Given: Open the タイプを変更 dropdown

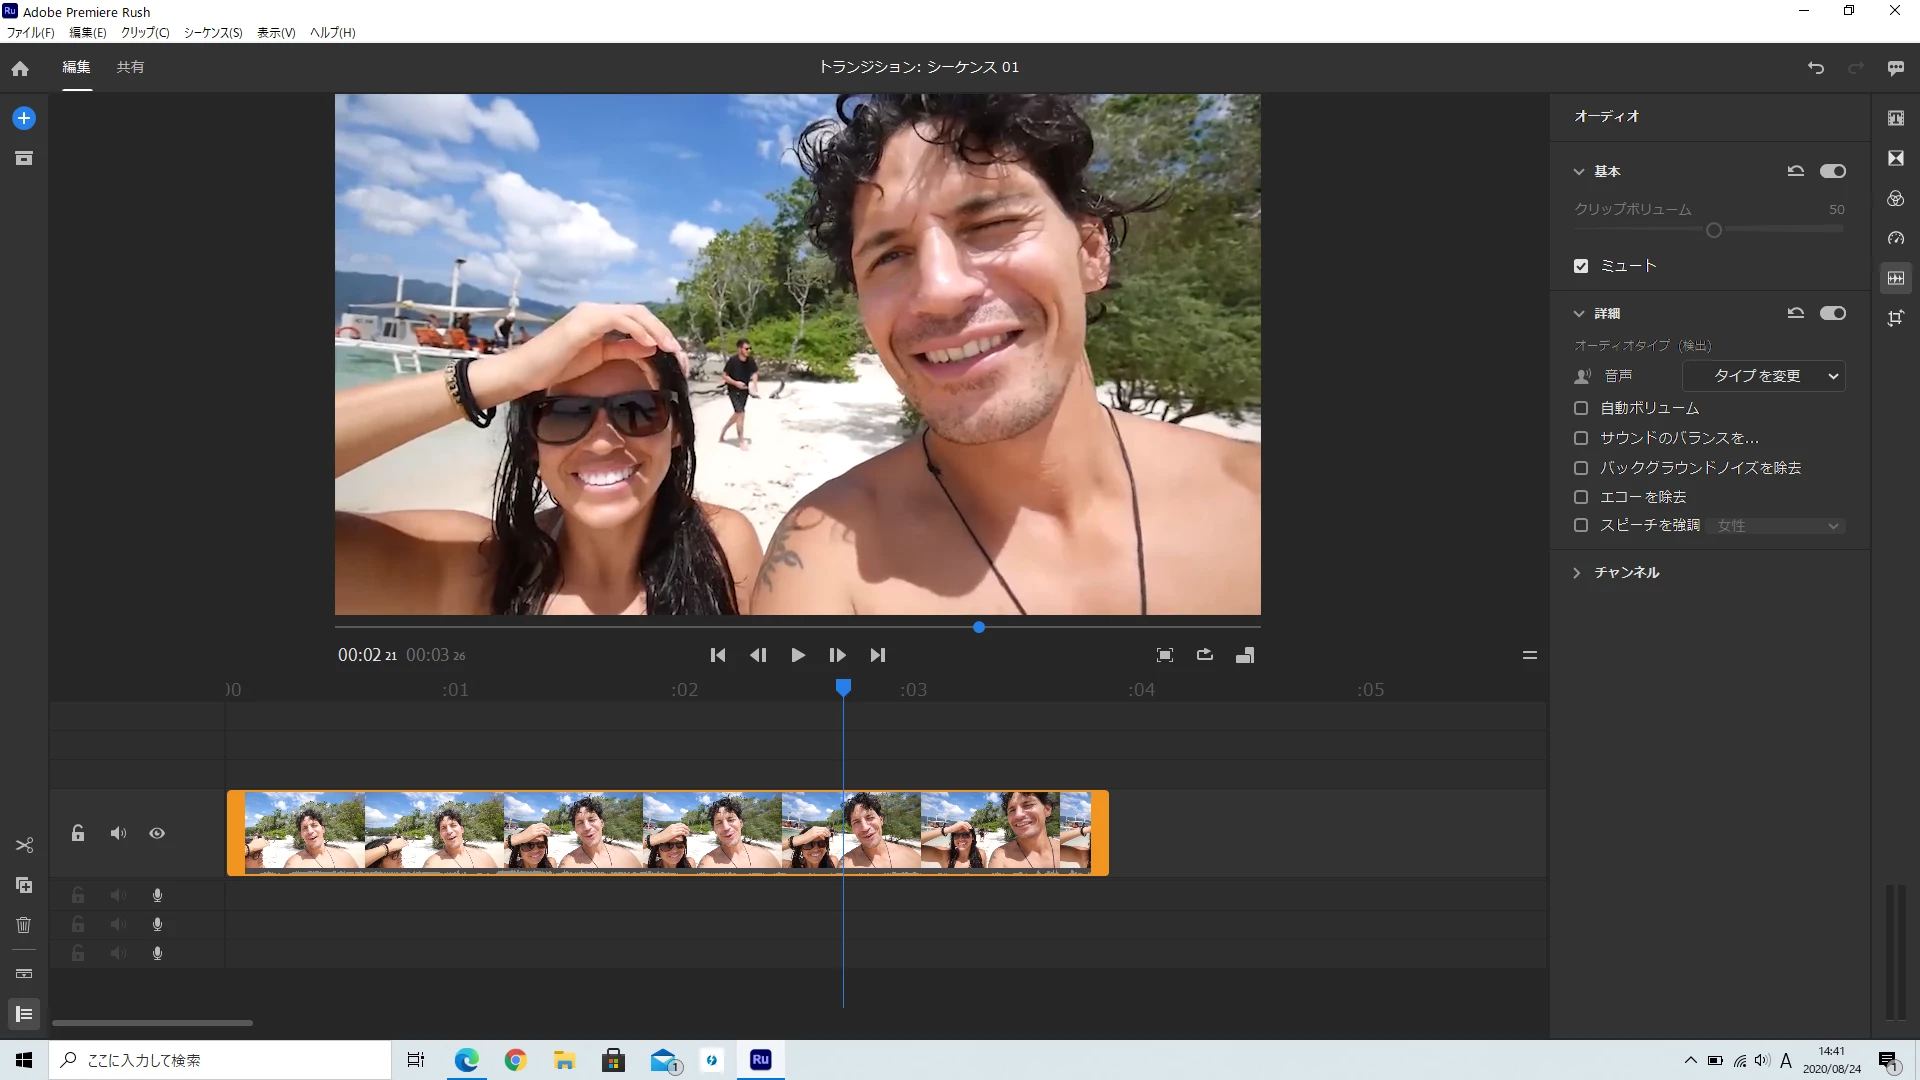Looking at the screenshot, I should pos(1764,376).
